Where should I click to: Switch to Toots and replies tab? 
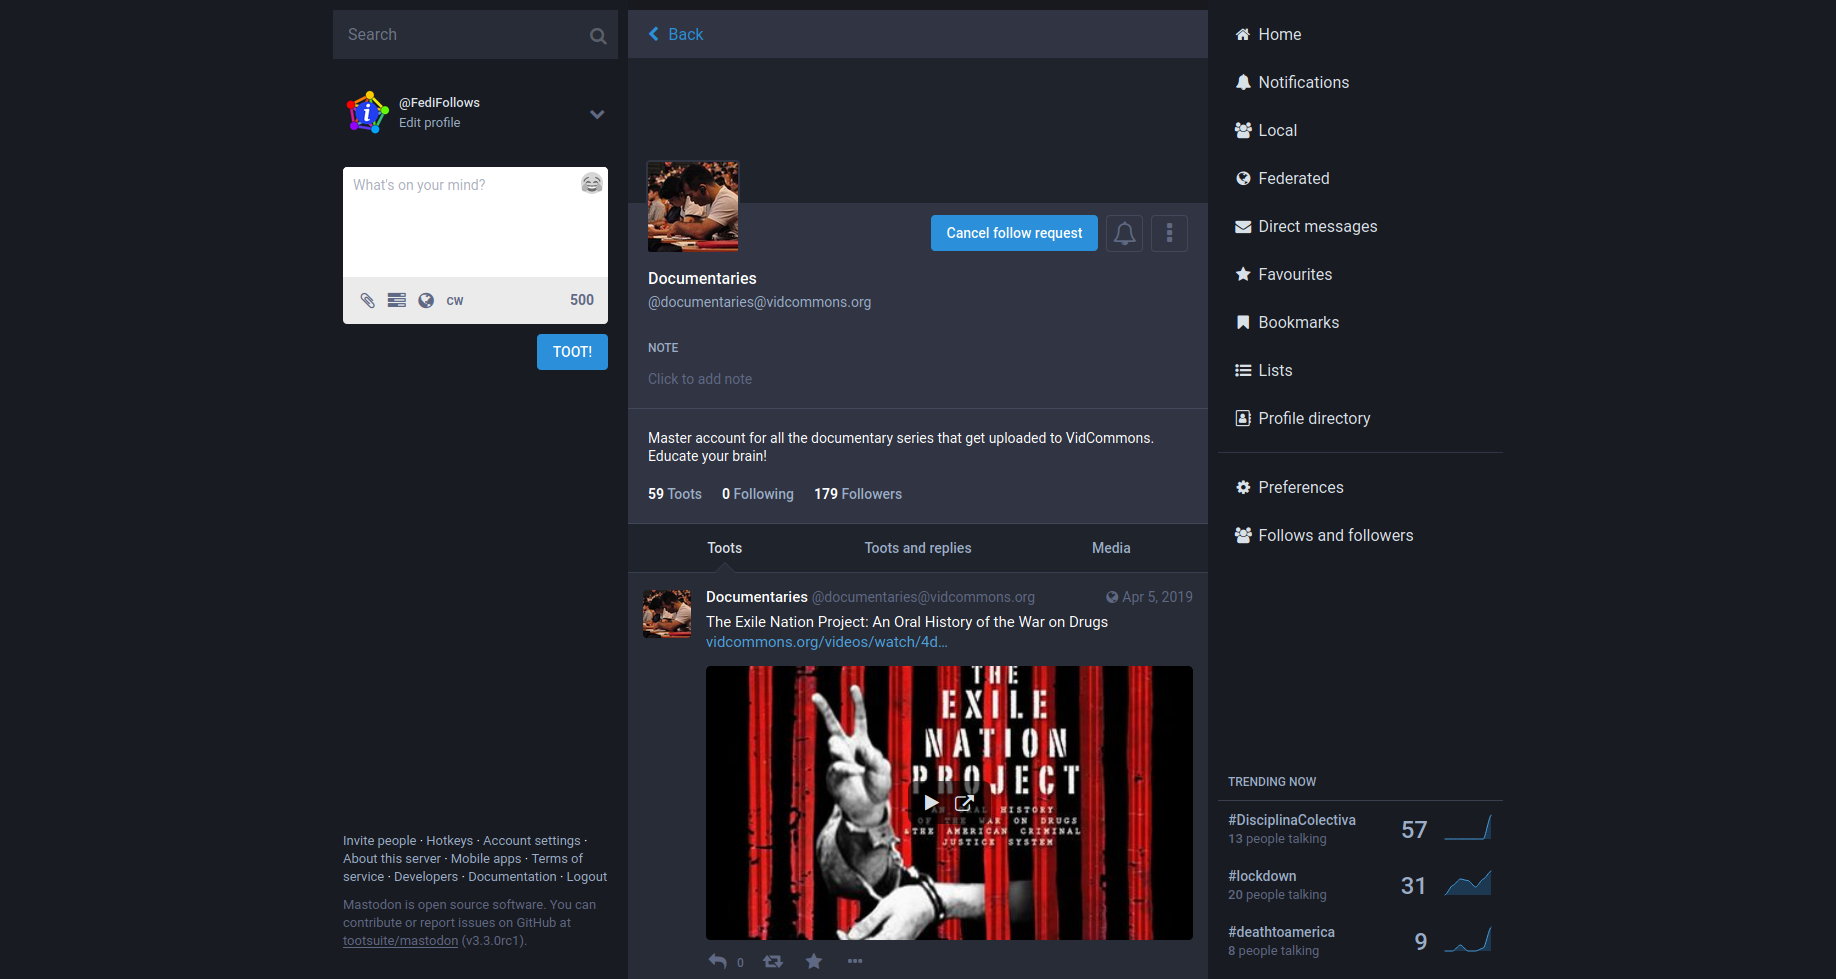pos(918,548)
